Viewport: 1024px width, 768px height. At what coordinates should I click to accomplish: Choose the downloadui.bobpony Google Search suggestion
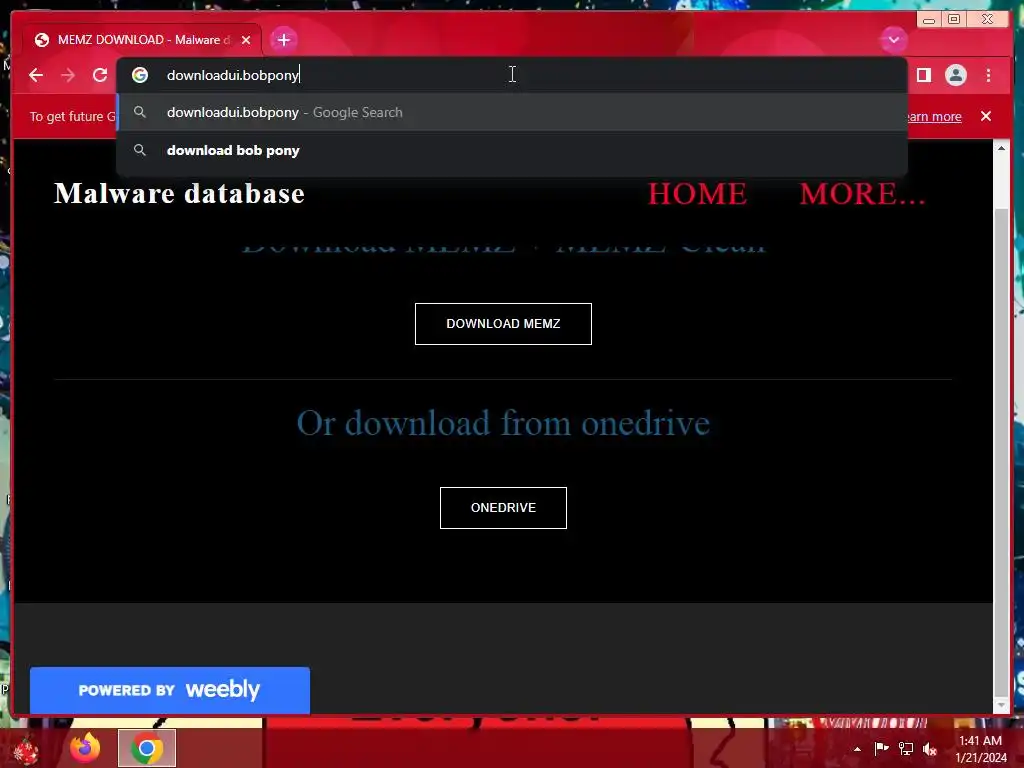coord(512,112)
